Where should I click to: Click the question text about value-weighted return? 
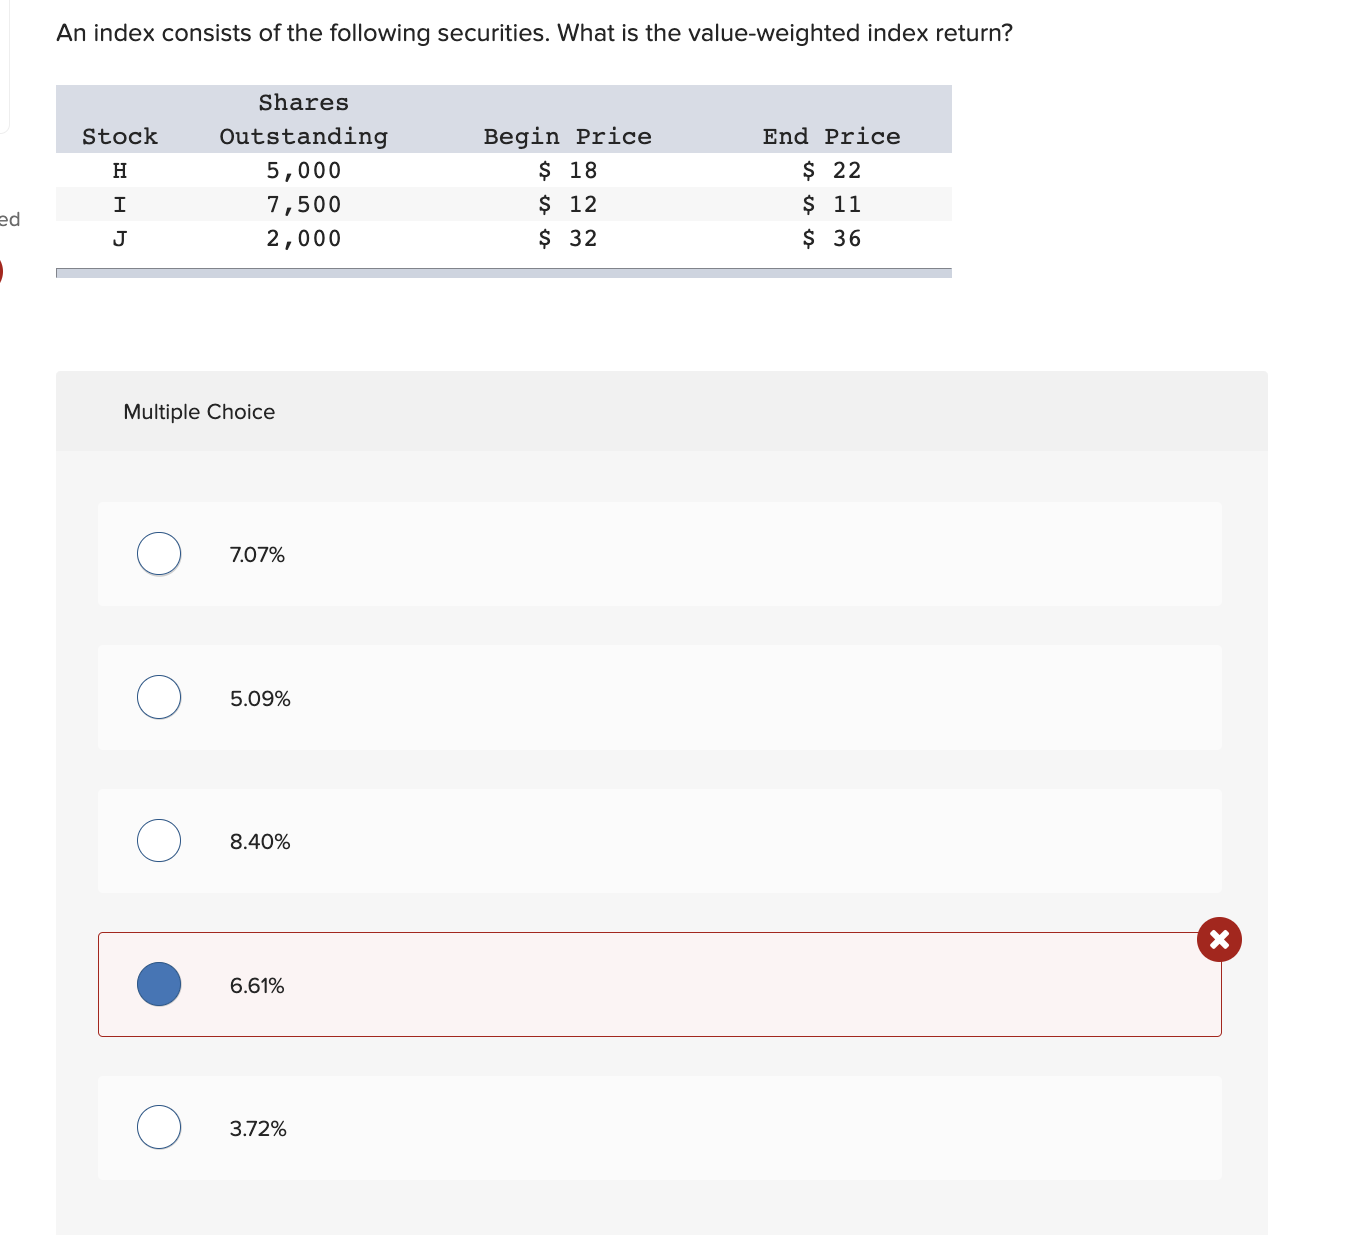point(534,33)
